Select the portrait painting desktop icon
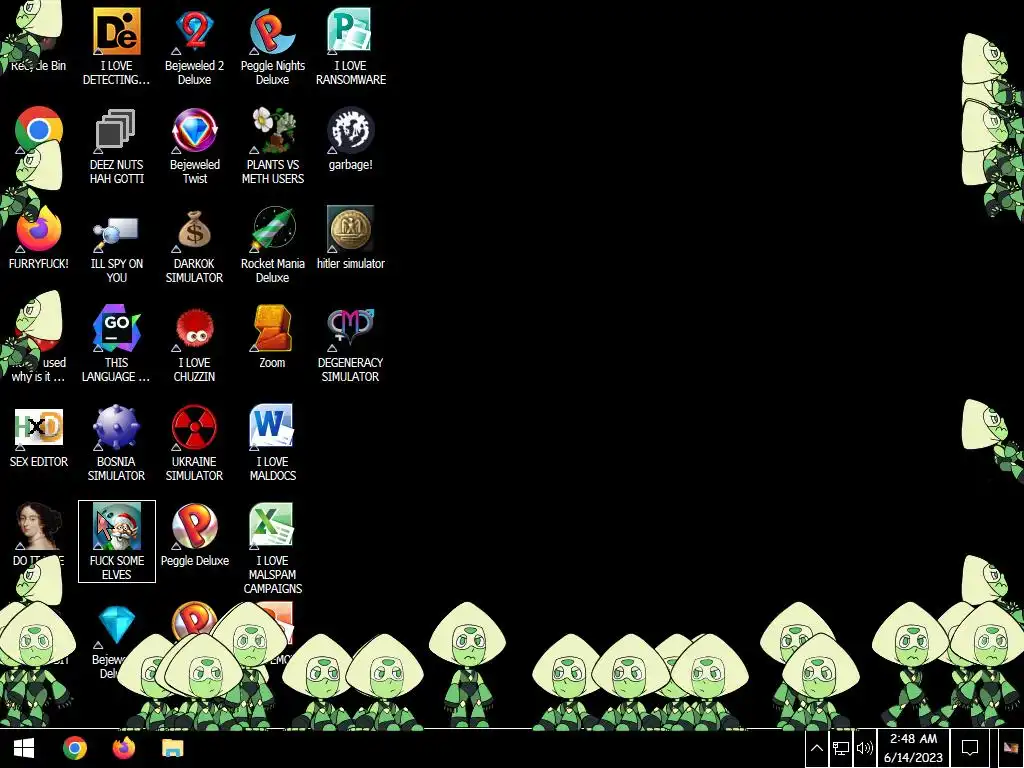The width and height of the screenshot is (1024, 768). click(x=39, y=525)
